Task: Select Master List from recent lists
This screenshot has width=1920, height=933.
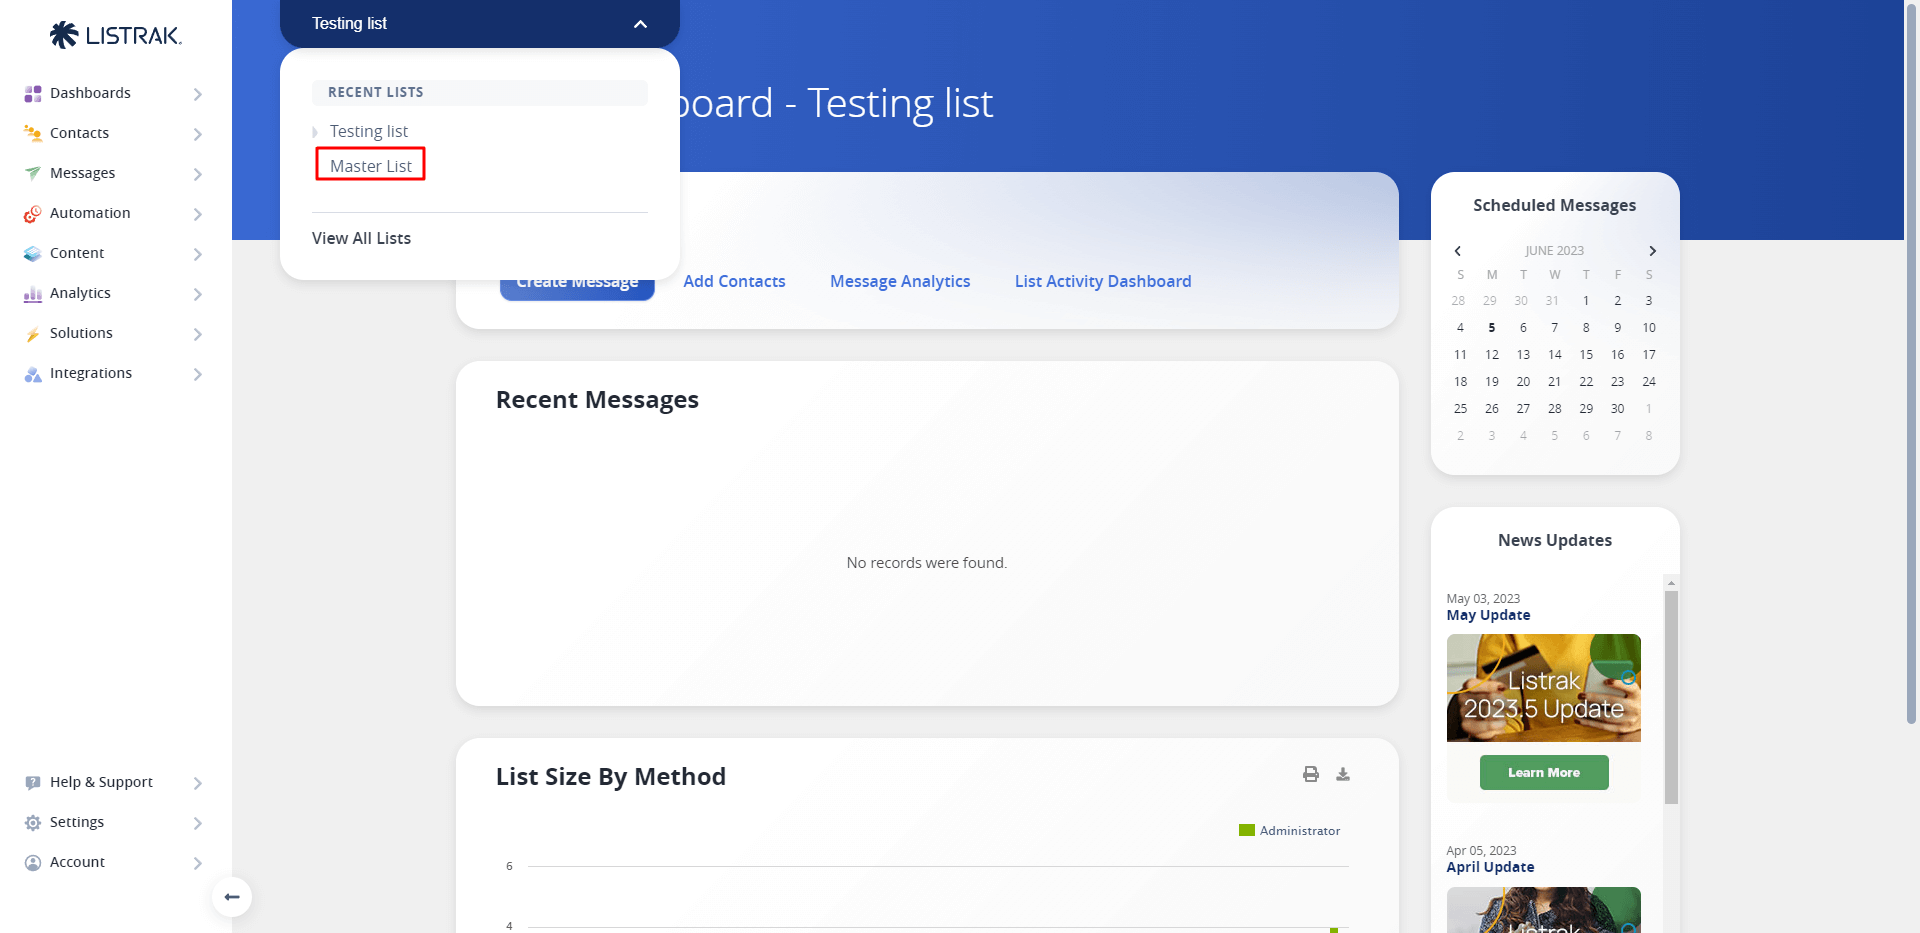Action: click(371, 166)
